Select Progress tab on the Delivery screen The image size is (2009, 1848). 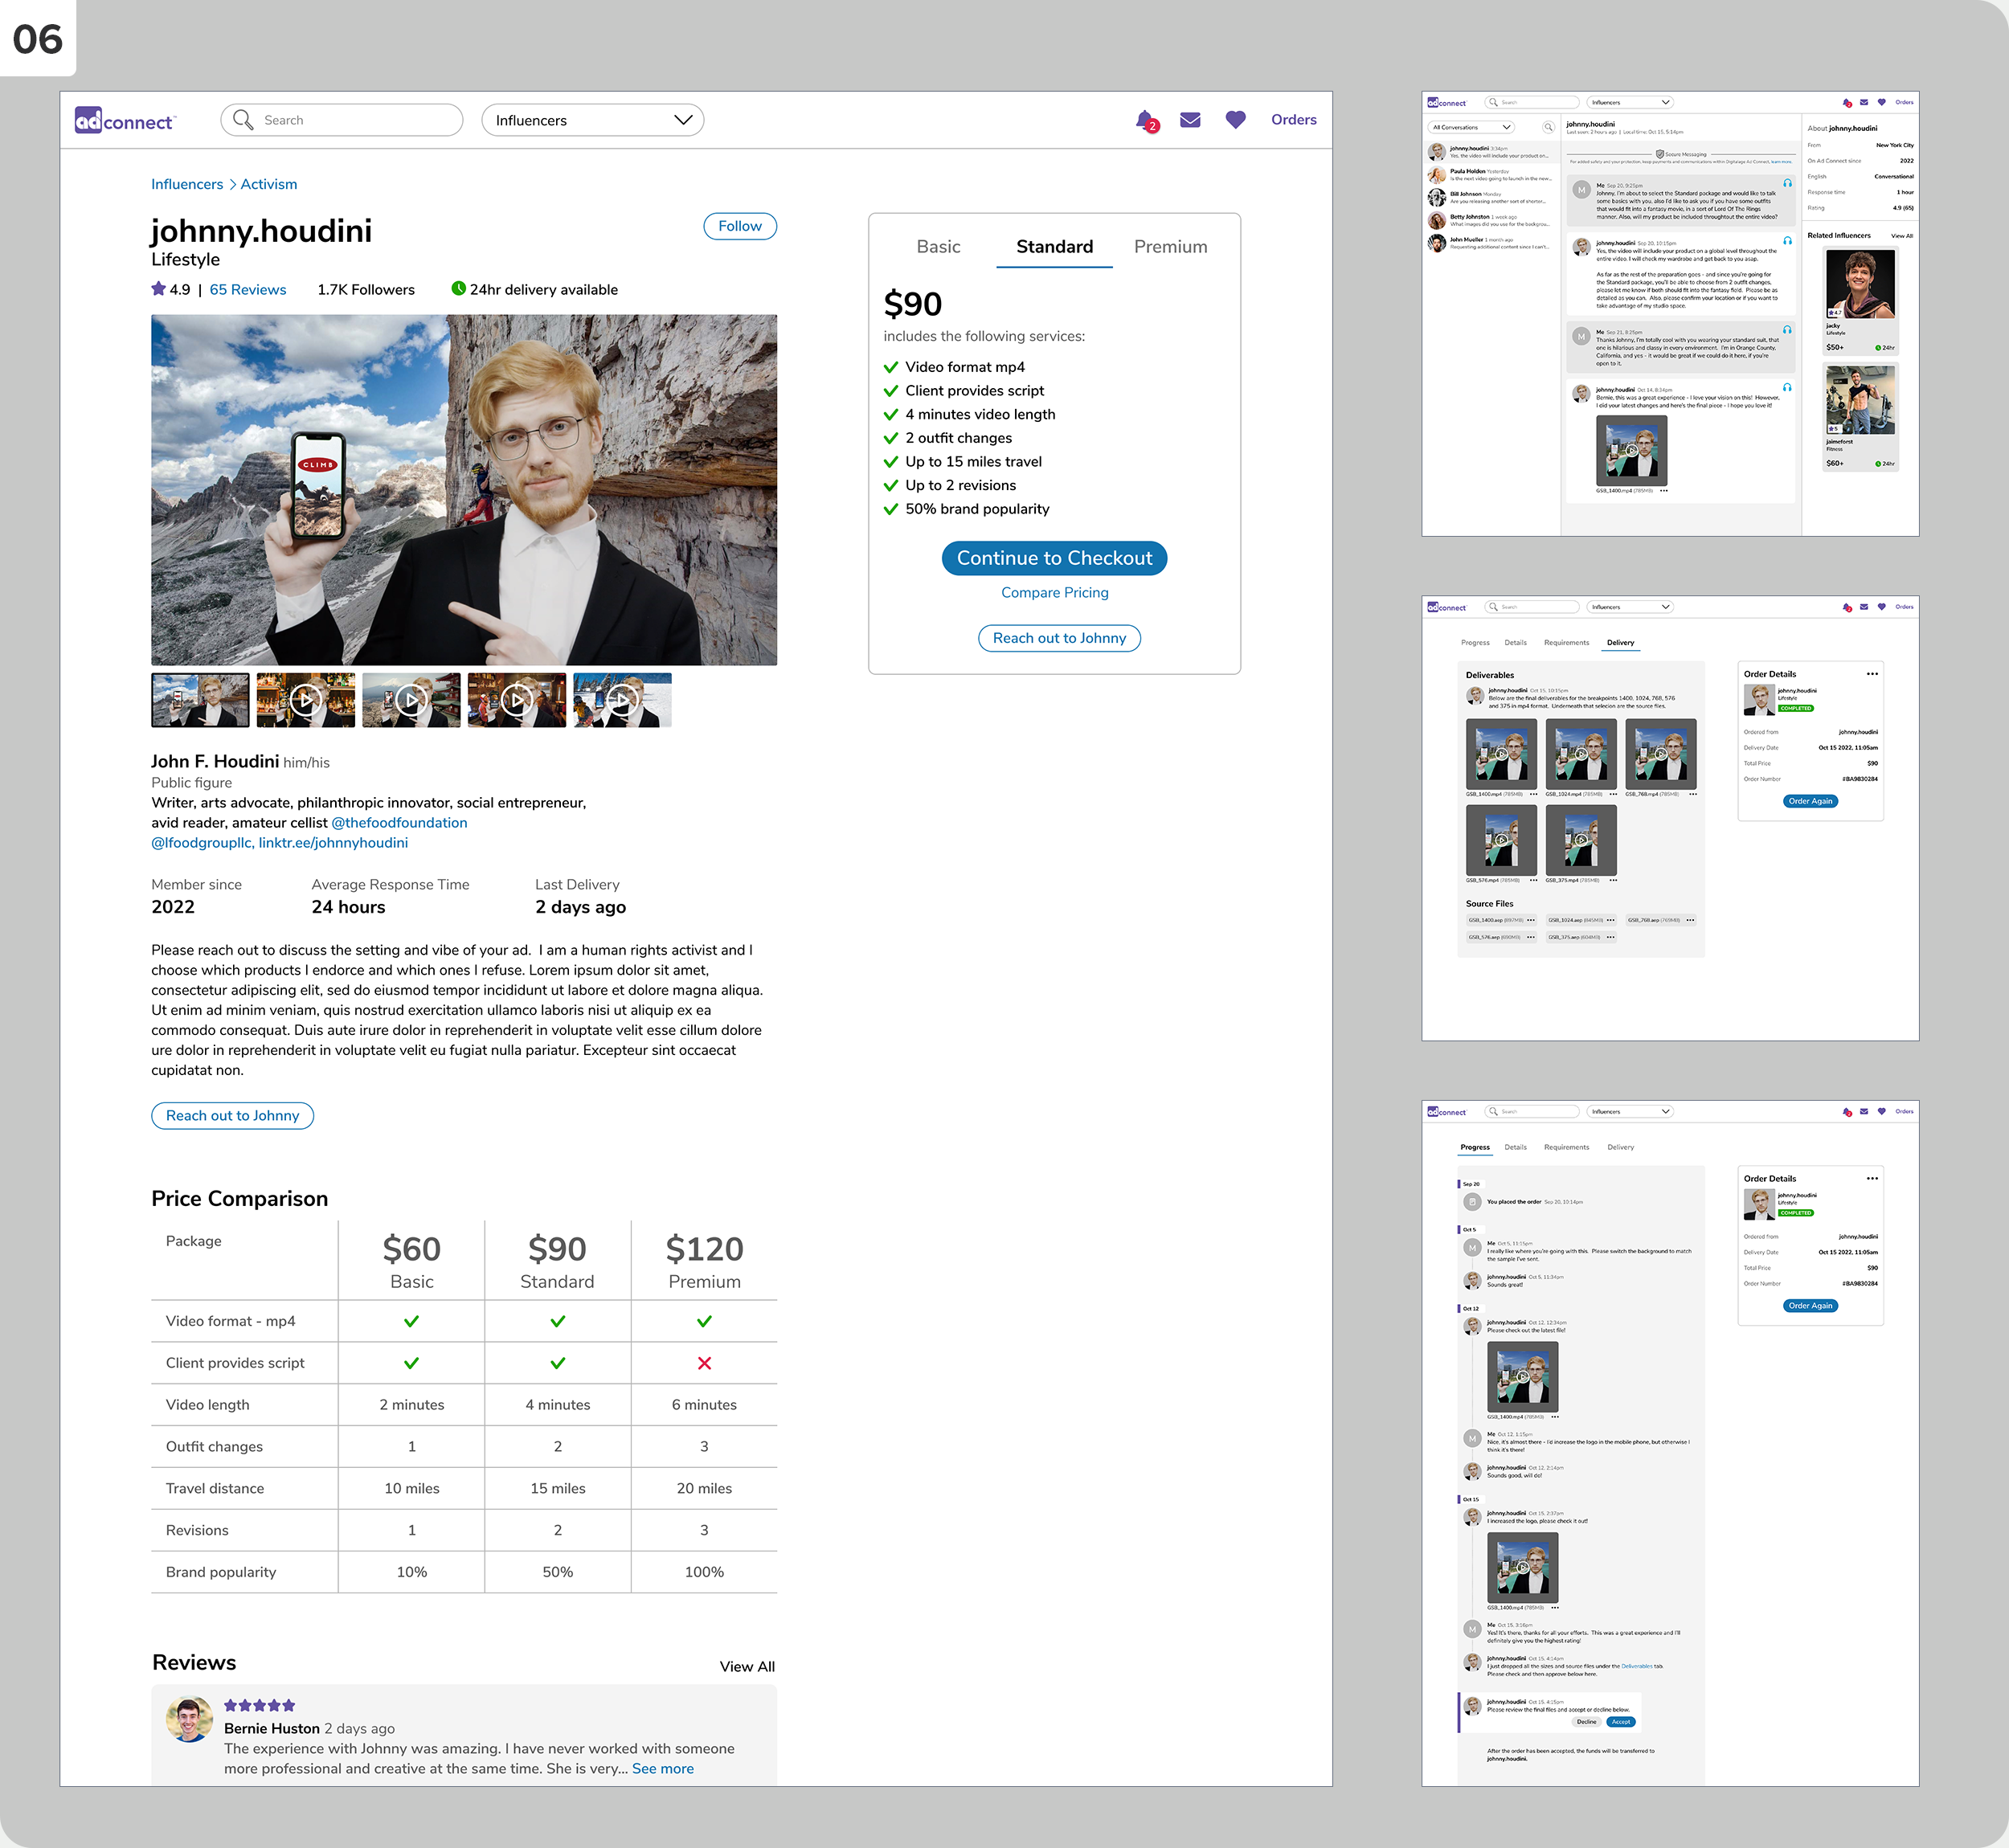click(1475, 643)
